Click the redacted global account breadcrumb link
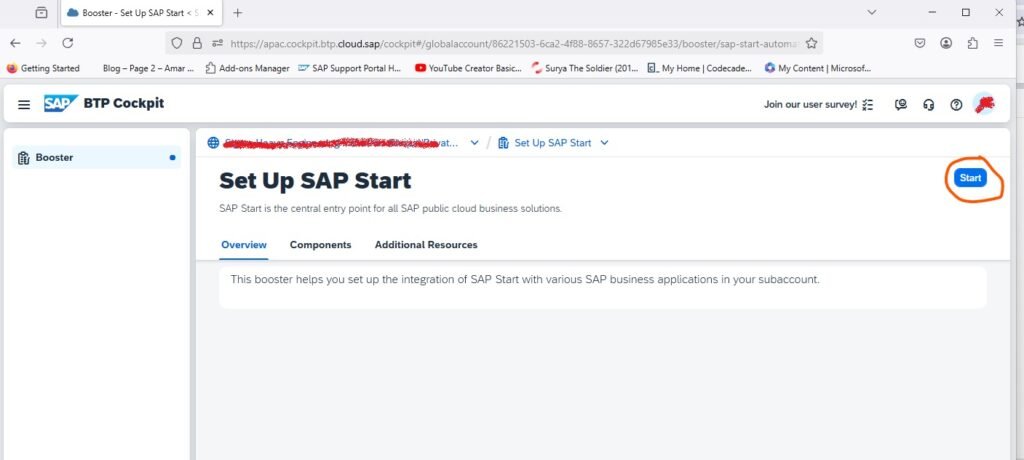Screen dimensions: 1024x460 tap(342, 143)
